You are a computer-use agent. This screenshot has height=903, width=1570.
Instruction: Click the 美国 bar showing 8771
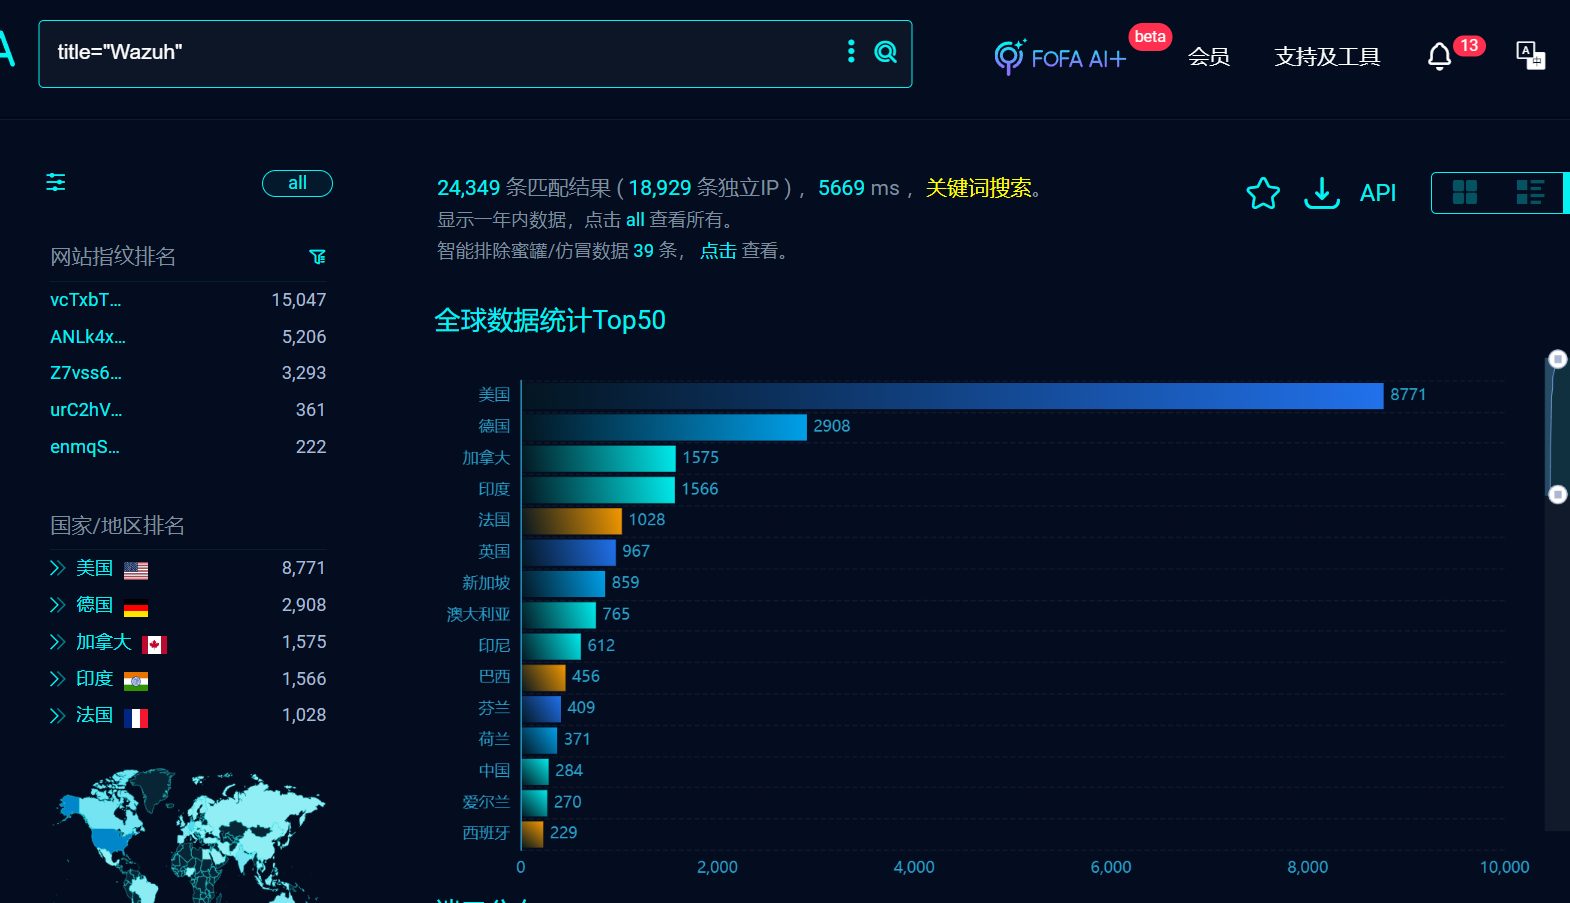(x=952, y=395)
